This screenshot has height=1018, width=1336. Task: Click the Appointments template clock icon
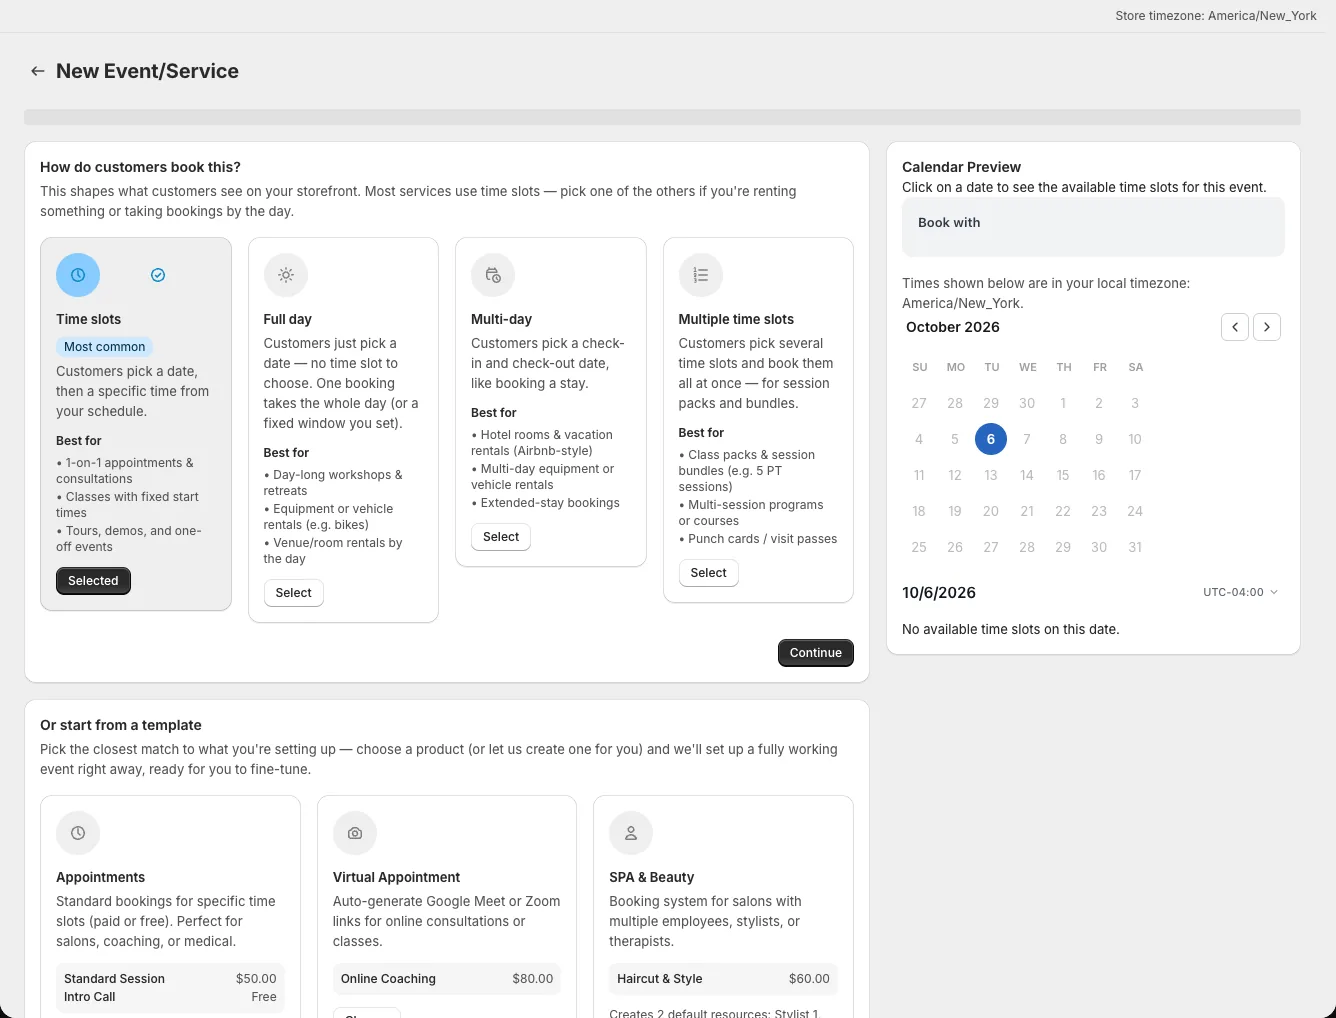78,833
